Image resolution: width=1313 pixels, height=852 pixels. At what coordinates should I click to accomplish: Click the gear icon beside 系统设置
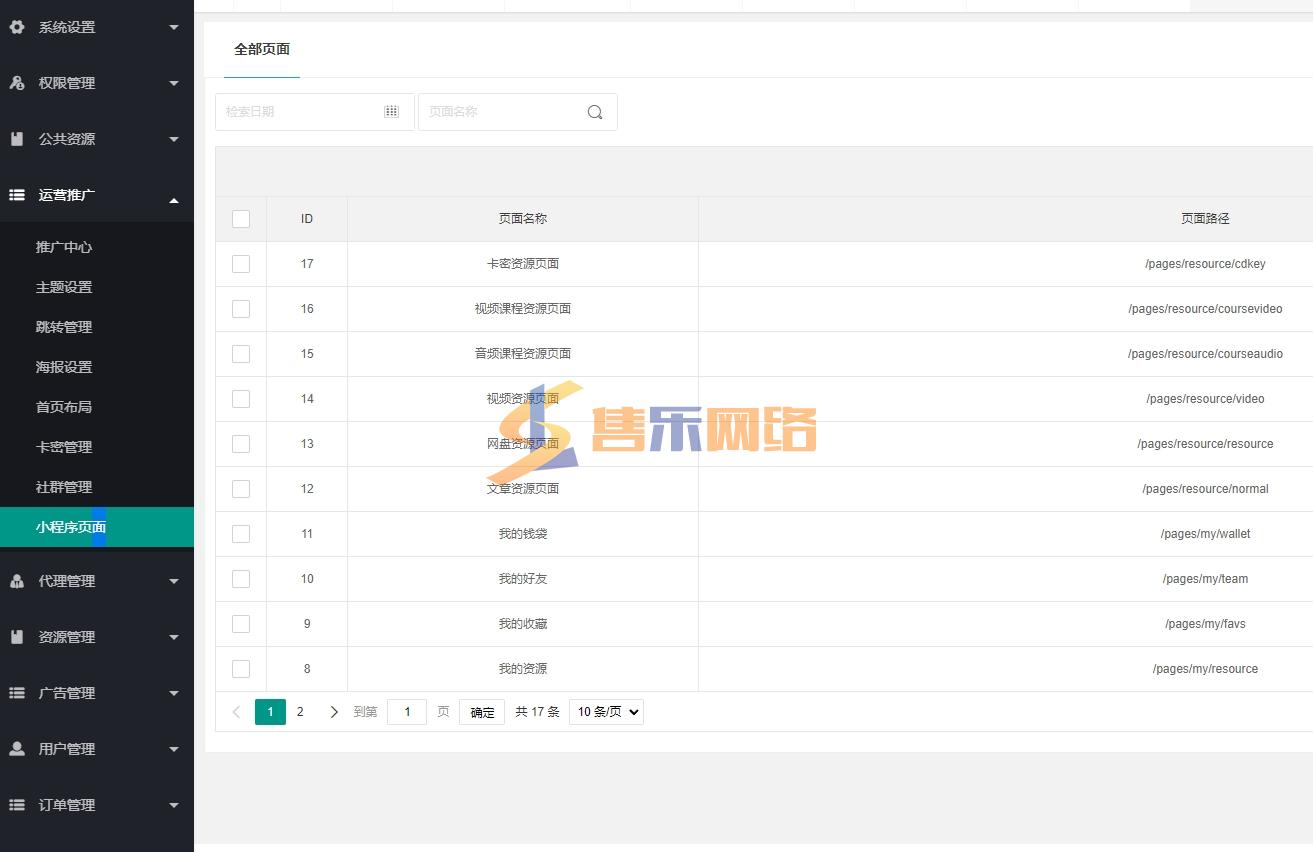(x=17, y=27)
